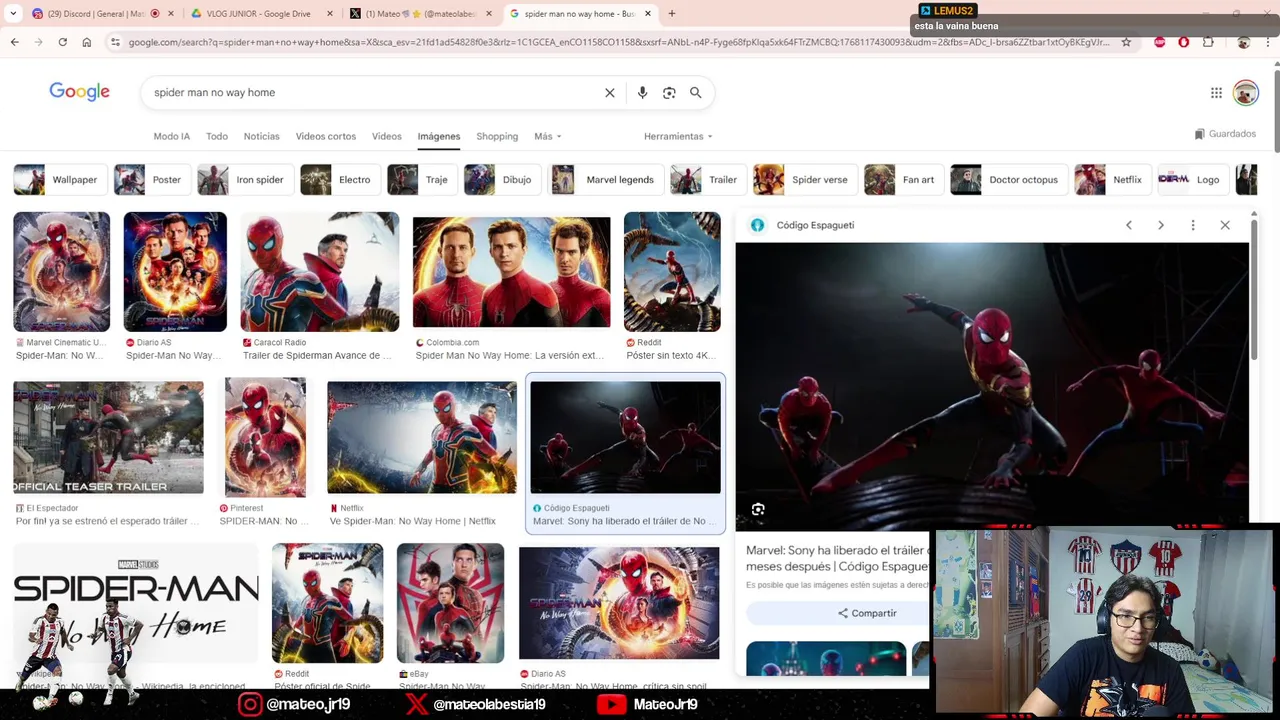Filter by Electro chip
The width and height of the screenshot is (1280, 720).
pyautogui.click(x=339, y=180)
